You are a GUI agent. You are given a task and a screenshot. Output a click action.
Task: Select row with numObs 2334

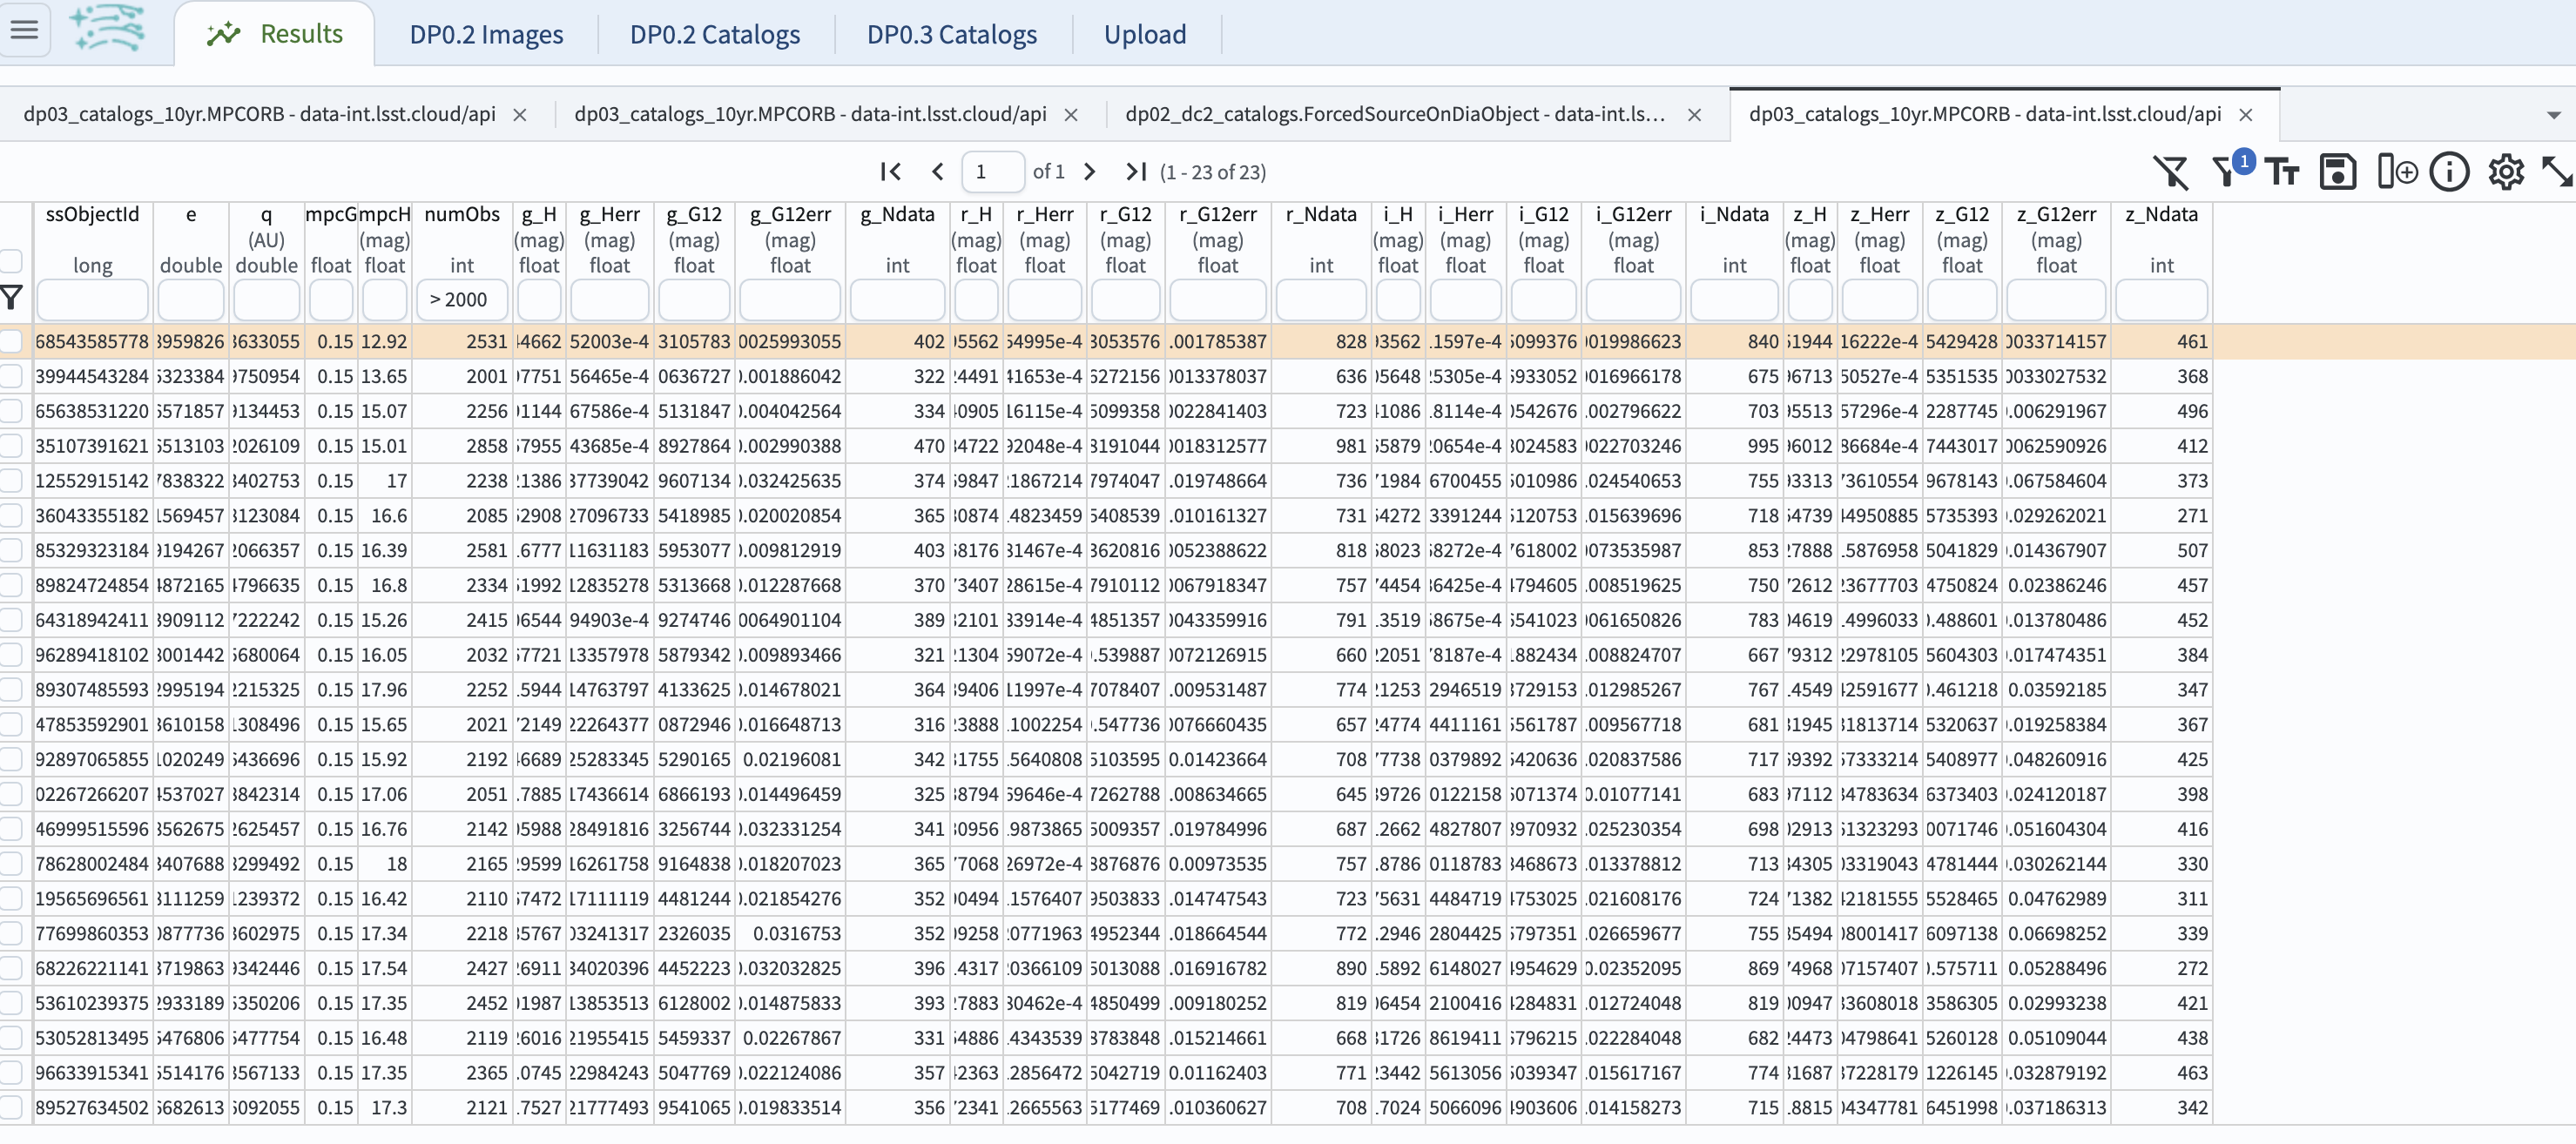tap(11, 585)
